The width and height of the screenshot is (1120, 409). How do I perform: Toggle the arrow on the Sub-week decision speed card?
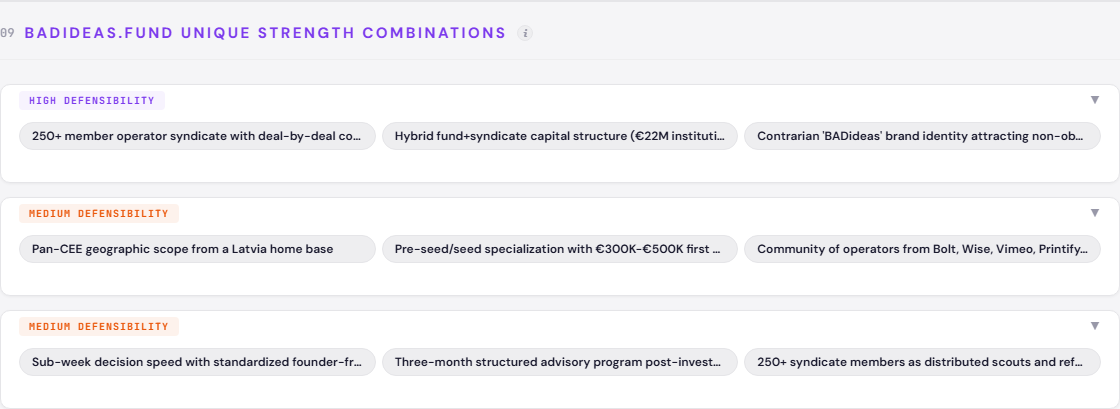pos(1095,326)
